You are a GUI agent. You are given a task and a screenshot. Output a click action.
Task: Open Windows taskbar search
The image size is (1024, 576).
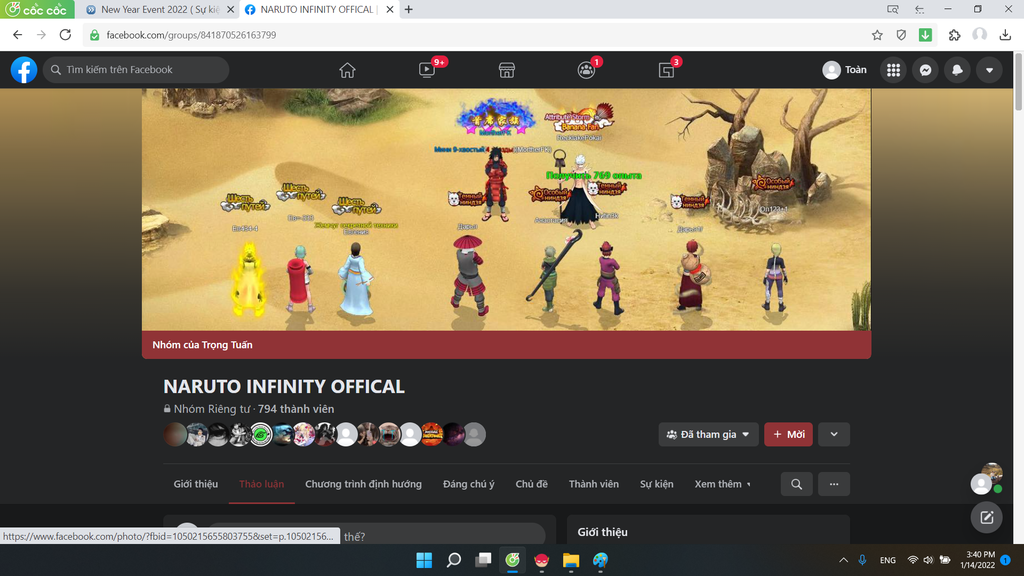[454, 560]
